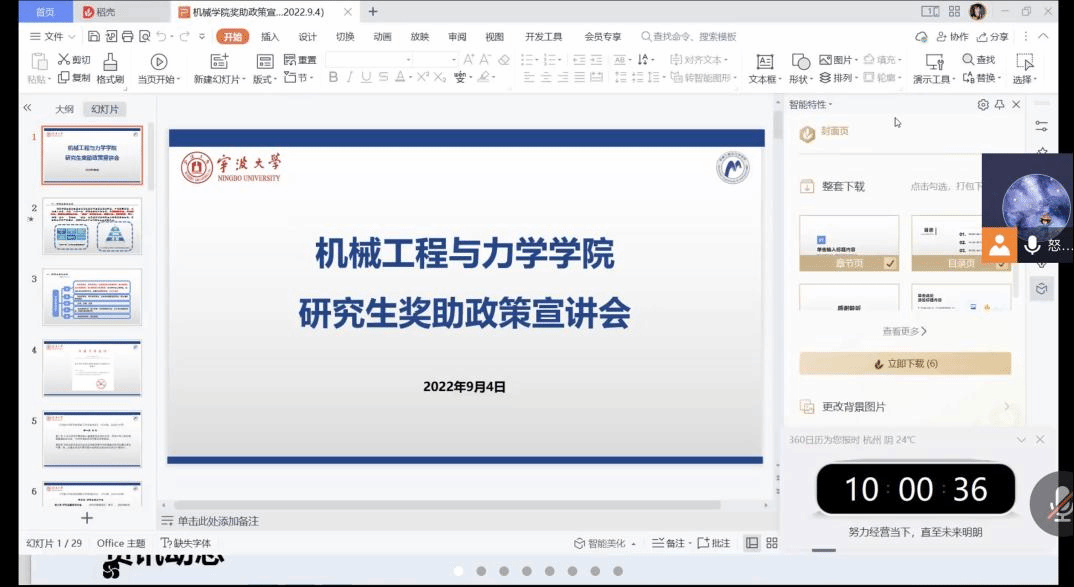Start slideshow from current slide (当页开始)
This screenshot has width=1074, height=587.
click(x=158, y=68)
